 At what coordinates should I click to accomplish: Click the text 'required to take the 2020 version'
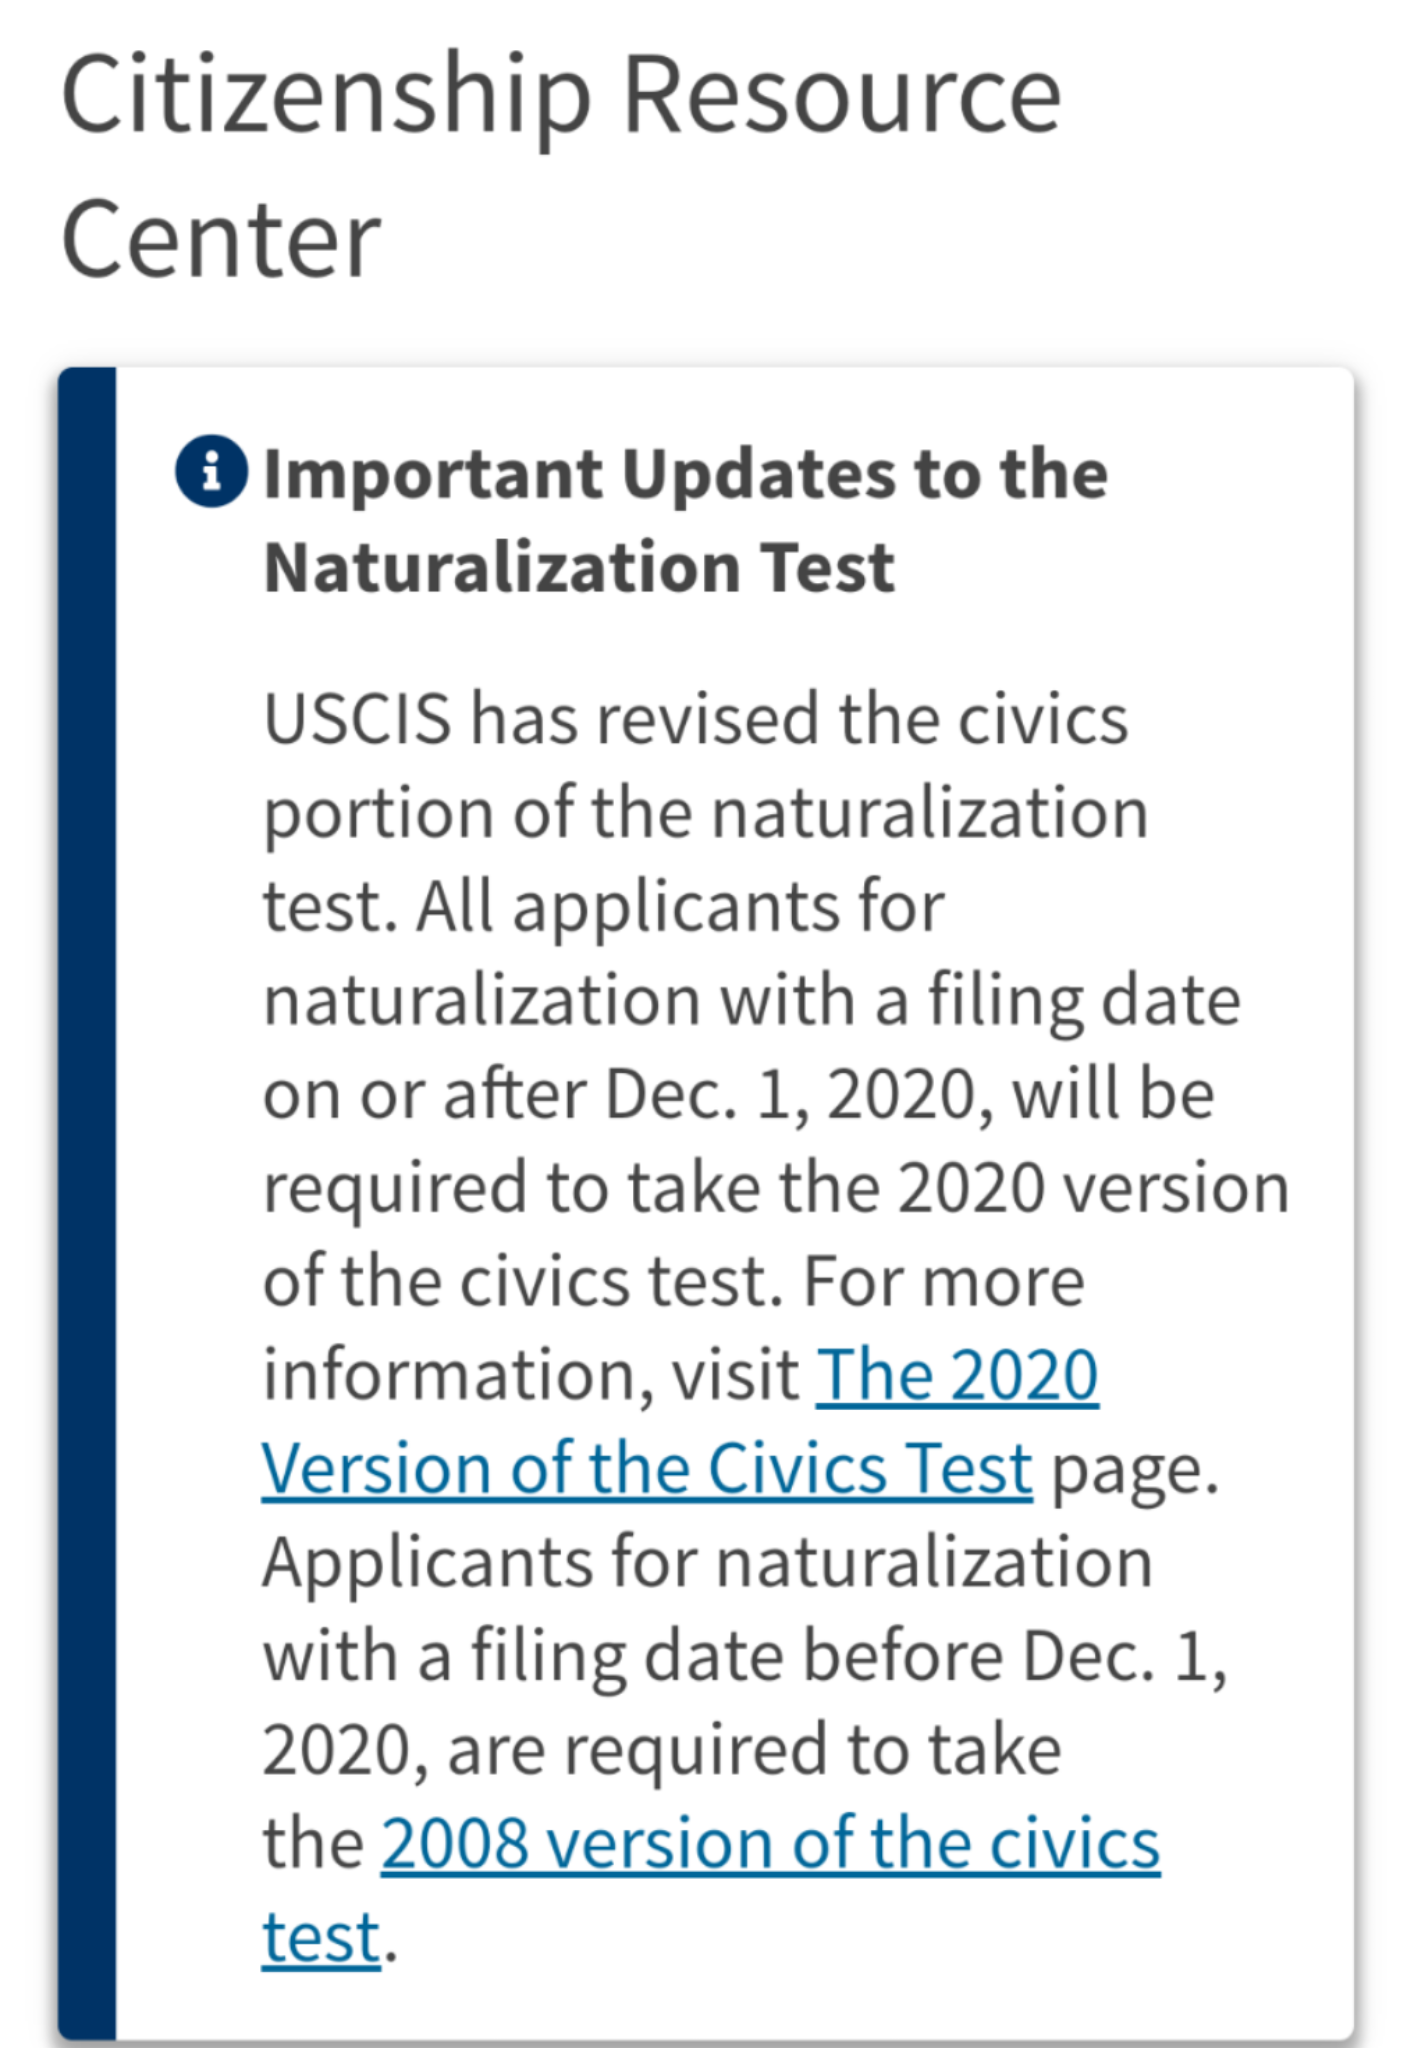click(776, 1188)
